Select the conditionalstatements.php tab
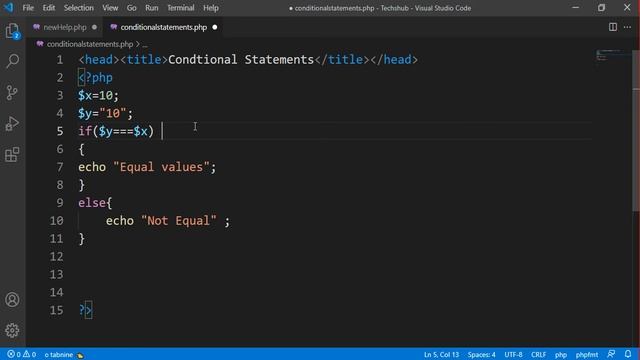The height and width of the screenshot is (360, 640). (x=163, y=27)
